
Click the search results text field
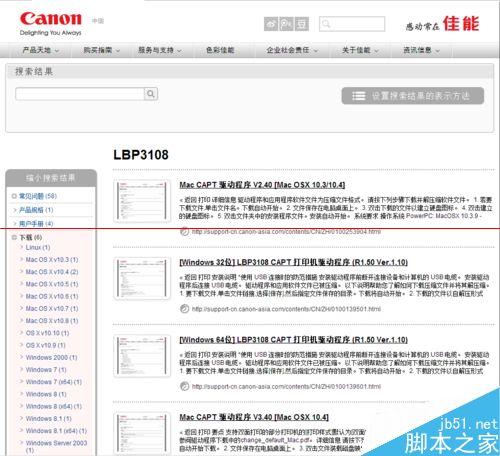point(80,94)
